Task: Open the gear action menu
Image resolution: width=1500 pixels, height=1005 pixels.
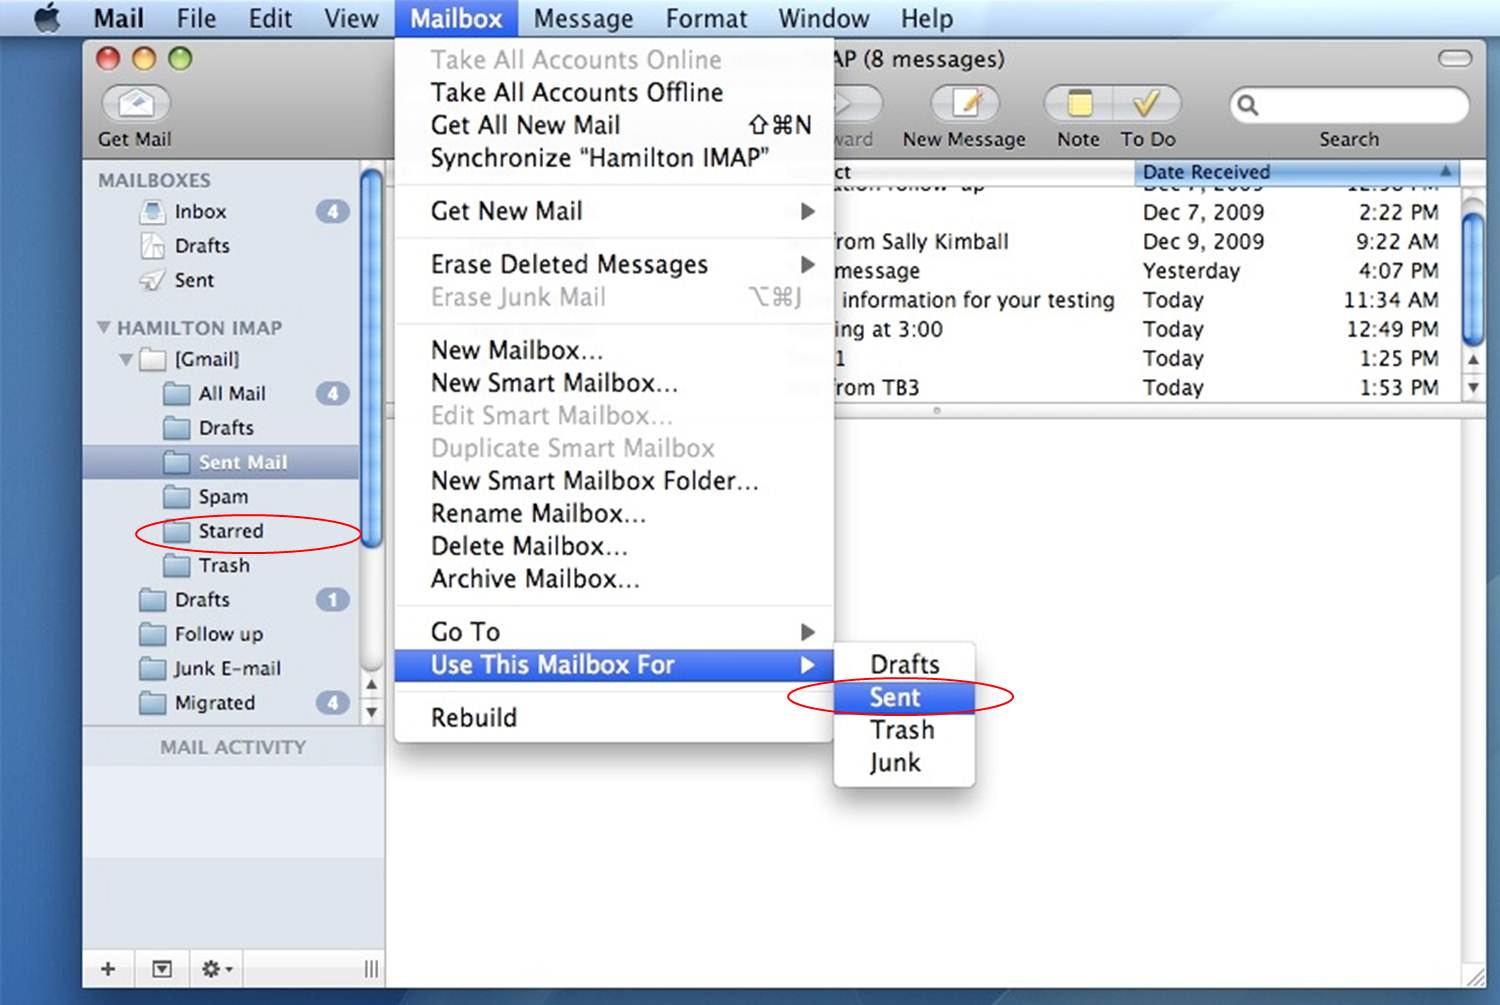Action: [x=216, y=968]
